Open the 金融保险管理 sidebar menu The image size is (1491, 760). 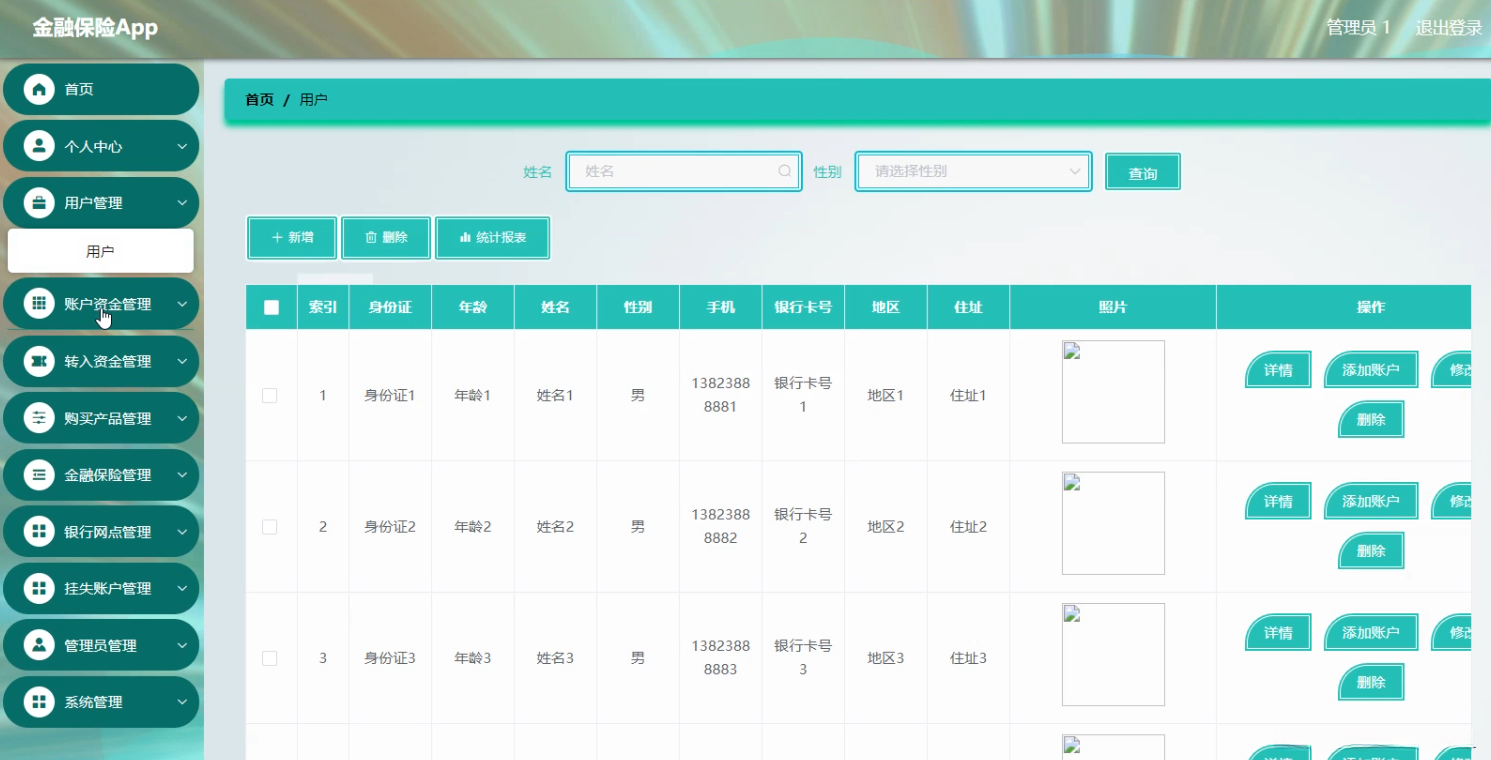click(101, 475)
